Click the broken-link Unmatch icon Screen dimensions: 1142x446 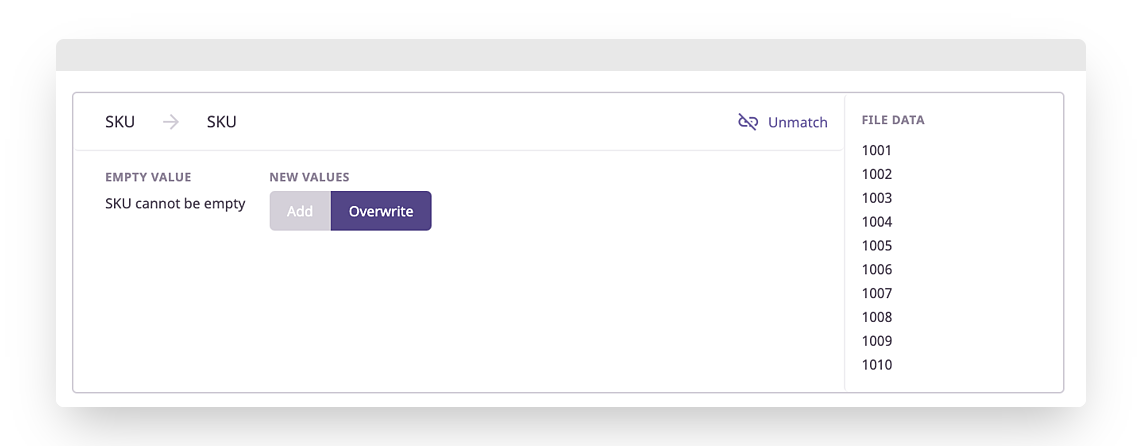pos(748,122)
